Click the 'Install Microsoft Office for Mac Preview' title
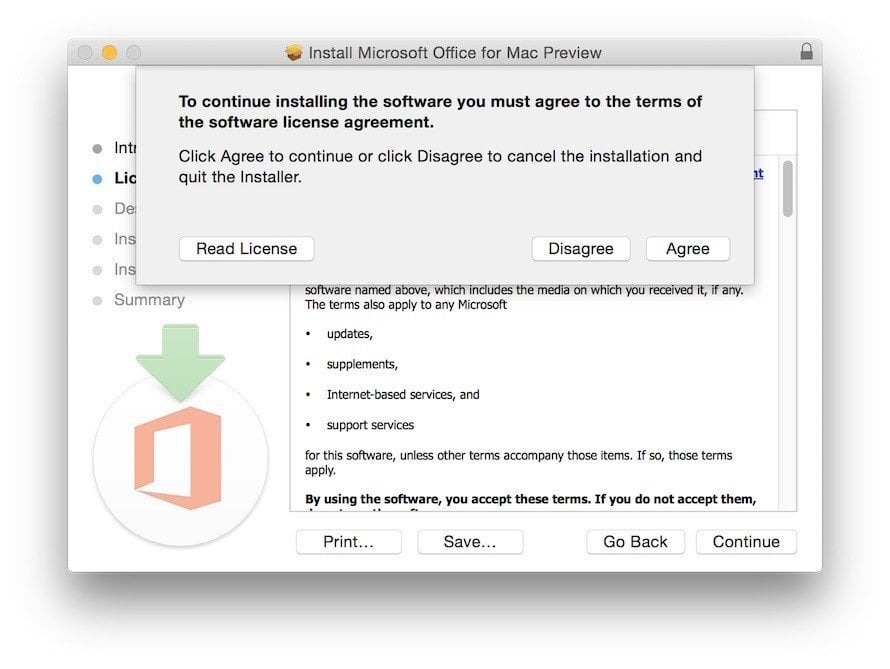890x669 pixels. (455, 53)
